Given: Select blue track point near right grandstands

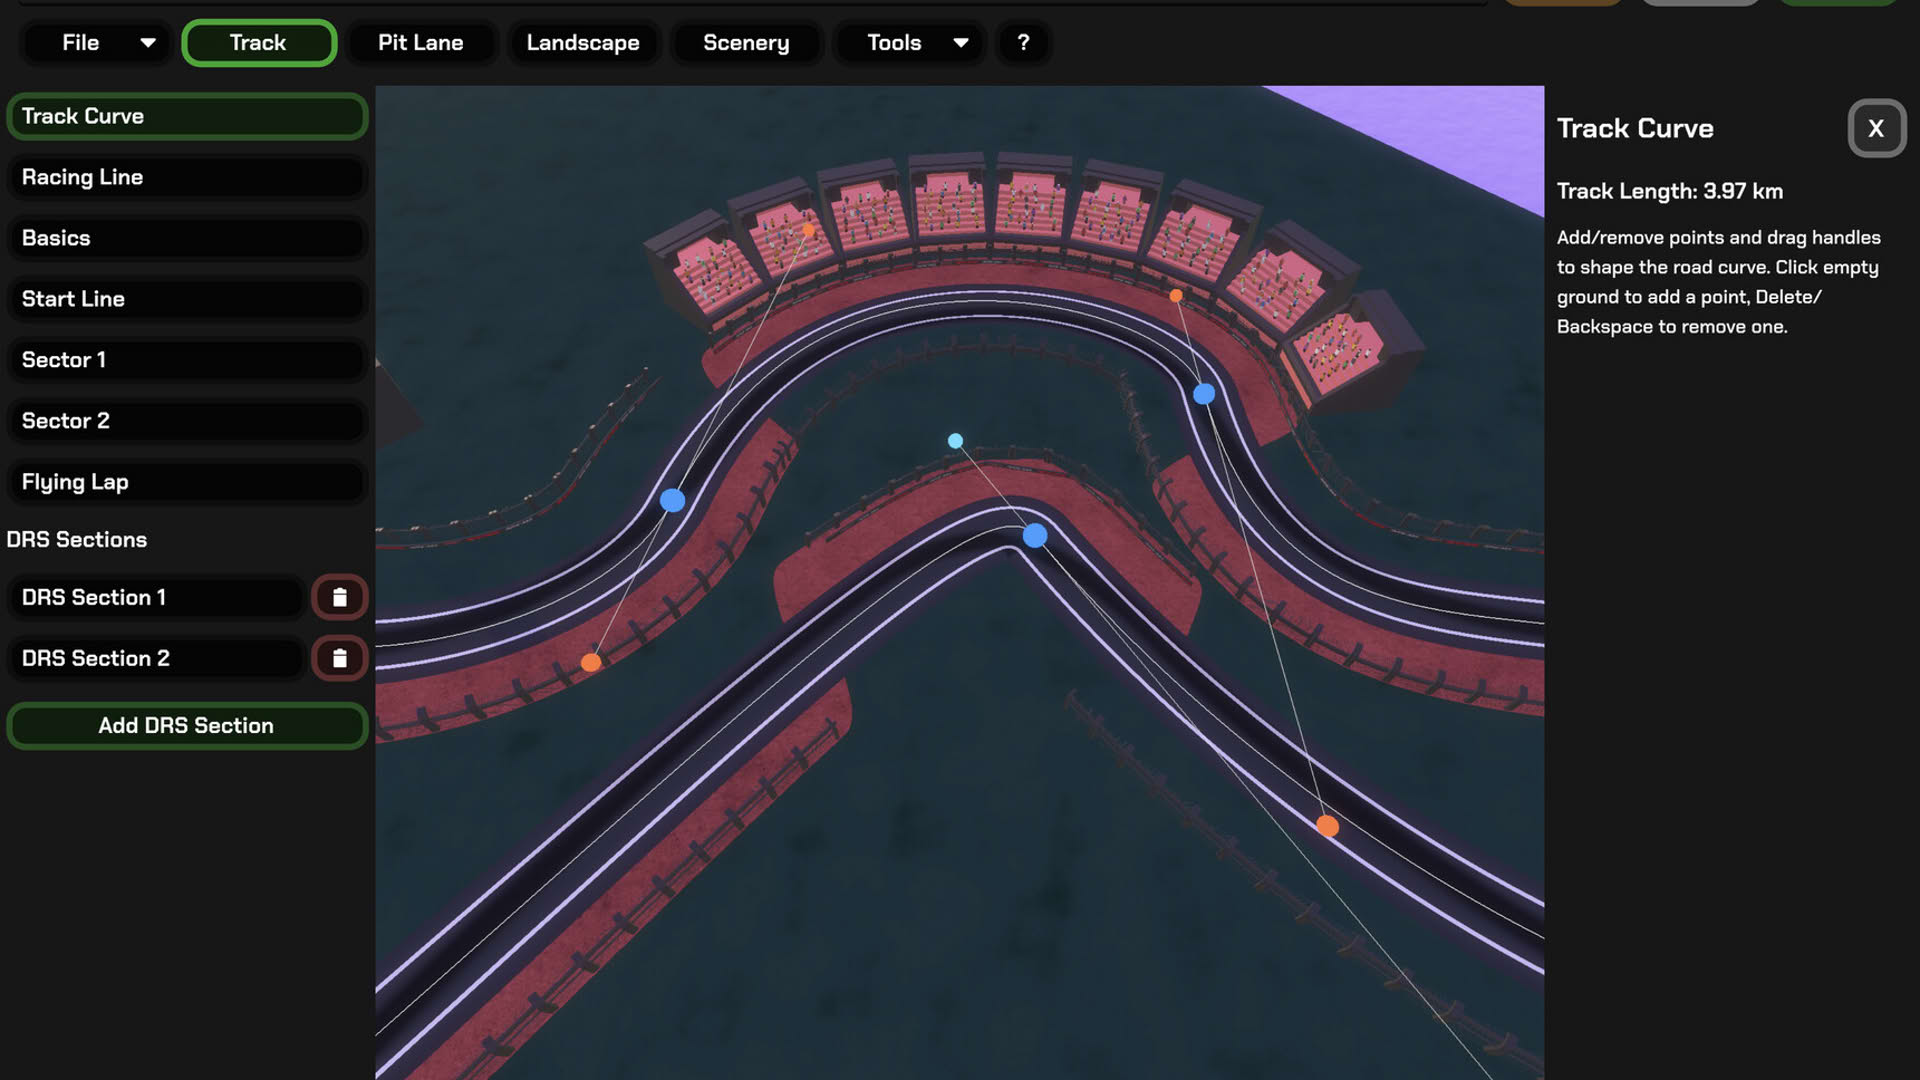Looking at the screenshot, I should pyautogui.click(x=1204, y=394).
